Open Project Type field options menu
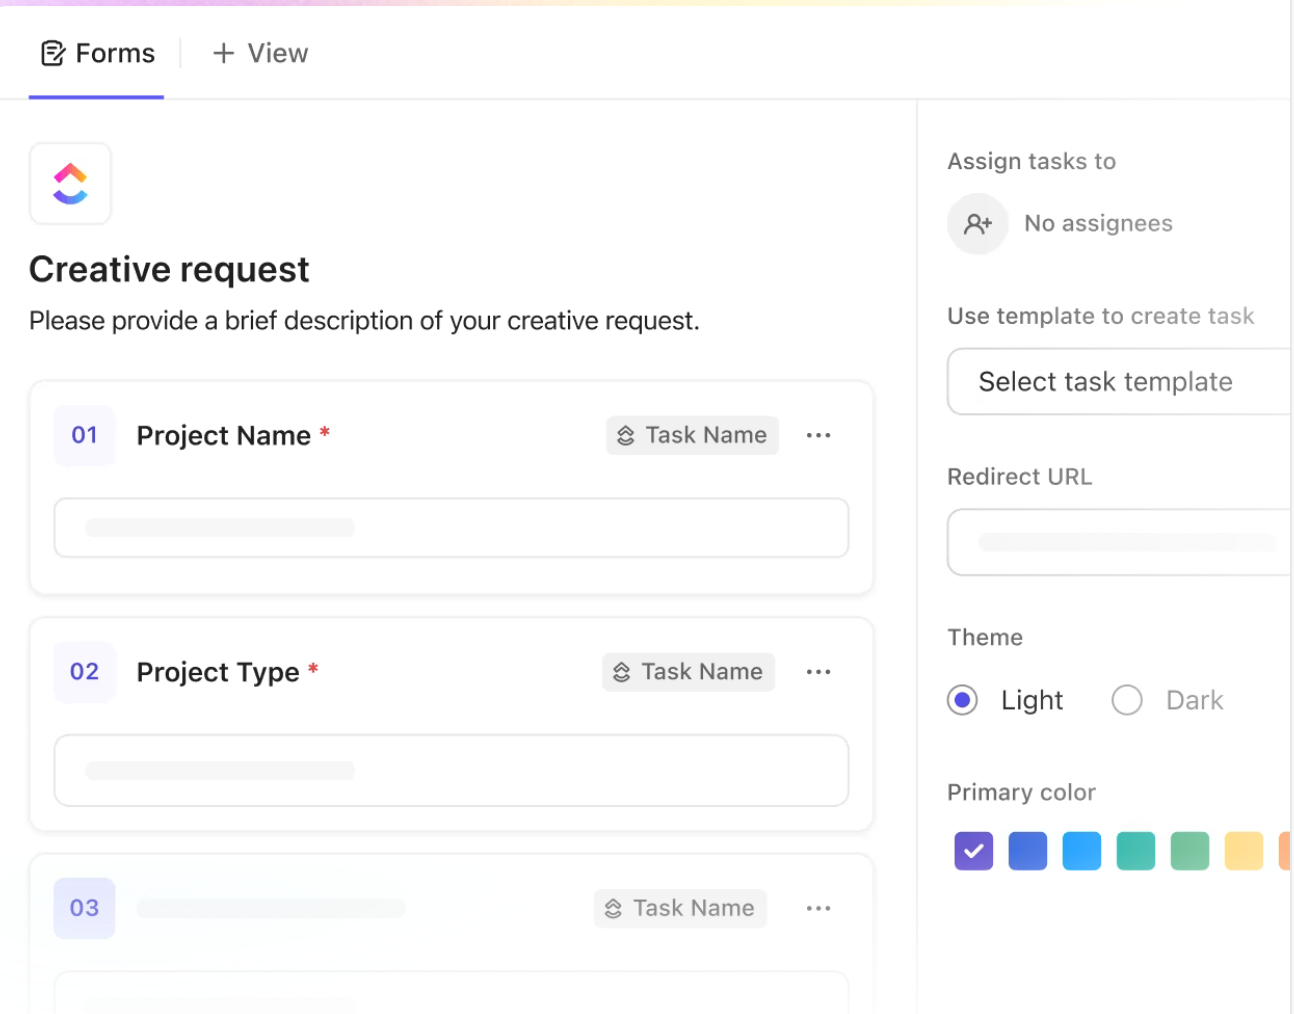 point(818,672)
